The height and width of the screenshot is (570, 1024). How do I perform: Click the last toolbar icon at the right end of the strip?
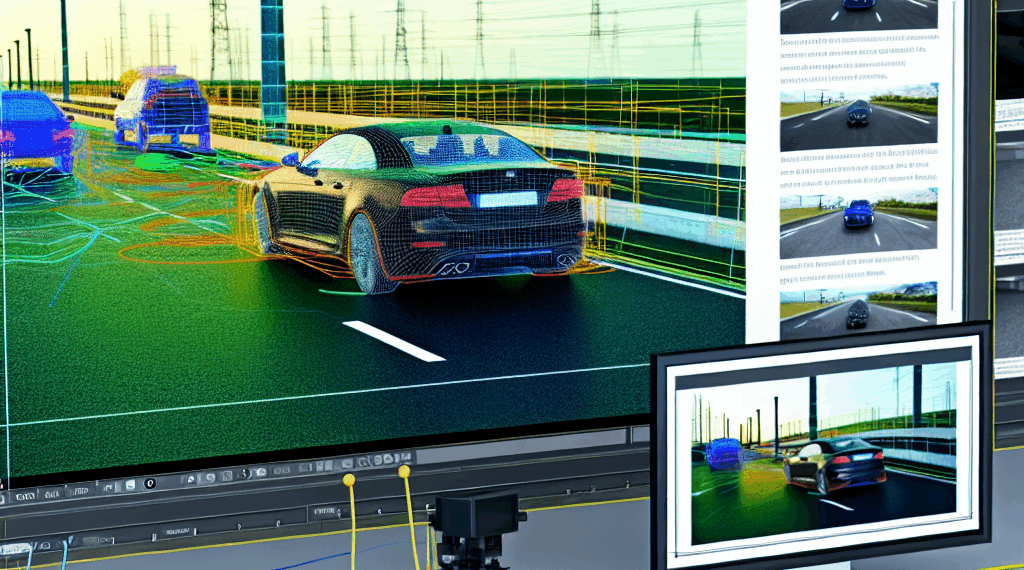[405, 456]
